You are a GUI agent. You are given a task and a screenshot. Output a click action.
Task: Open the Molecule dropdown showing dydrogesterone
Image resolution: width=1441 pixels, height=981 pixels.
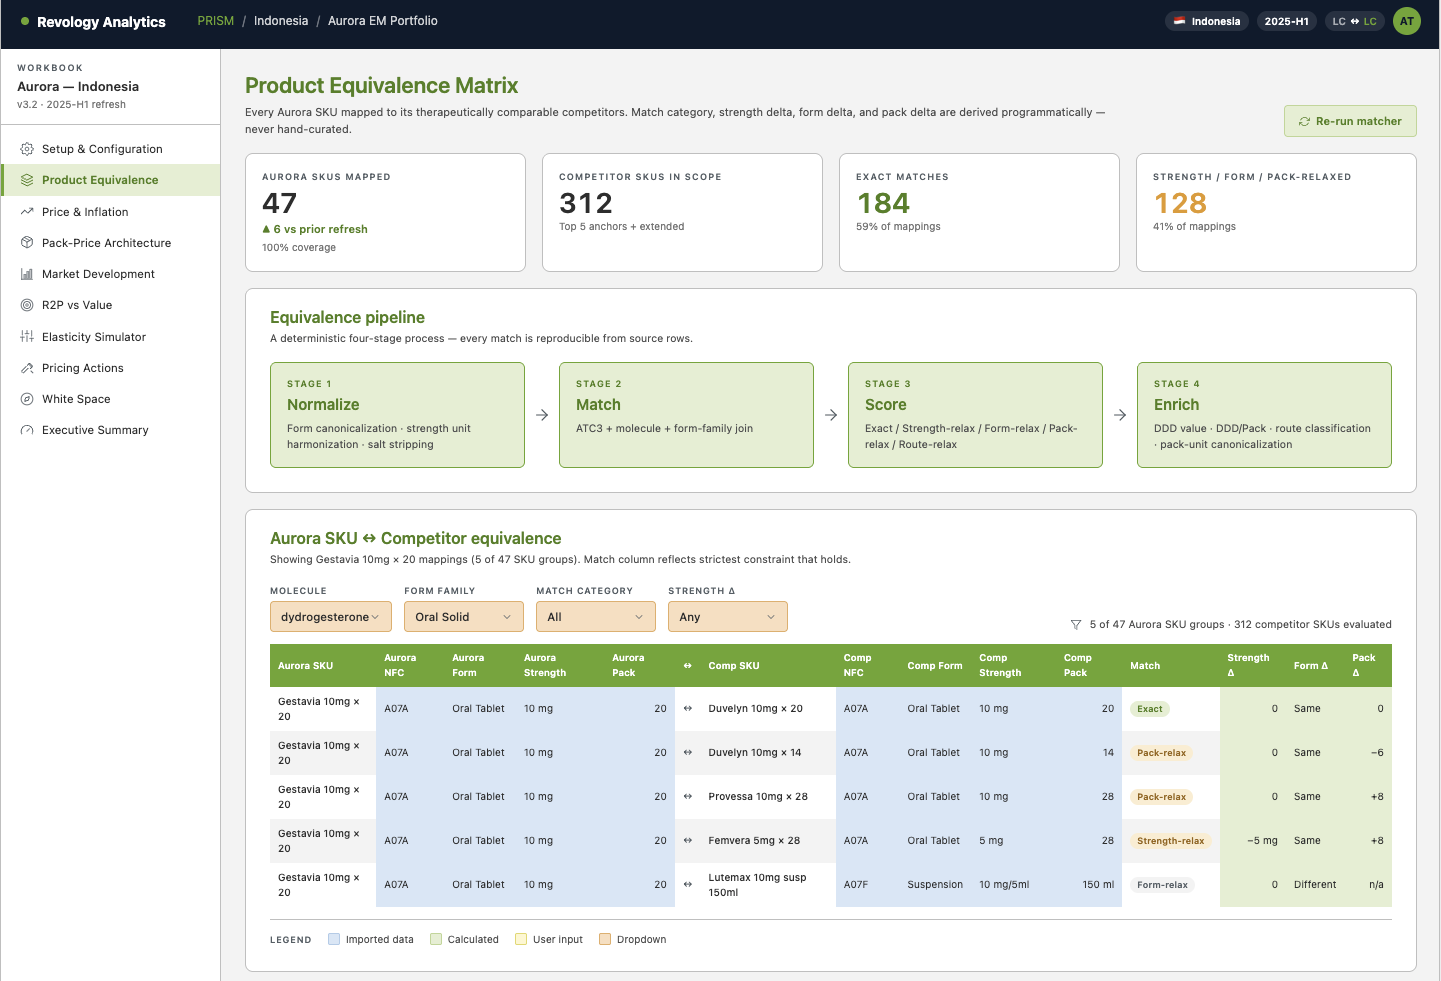(x=330, y=617)
